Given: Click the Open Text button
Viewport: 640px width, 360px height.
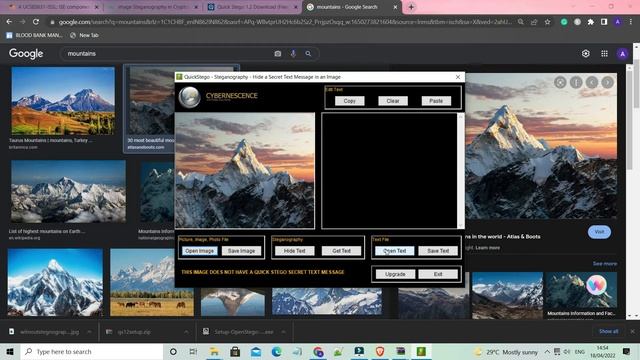Looking at the screenshot, I should click(394, 251).
